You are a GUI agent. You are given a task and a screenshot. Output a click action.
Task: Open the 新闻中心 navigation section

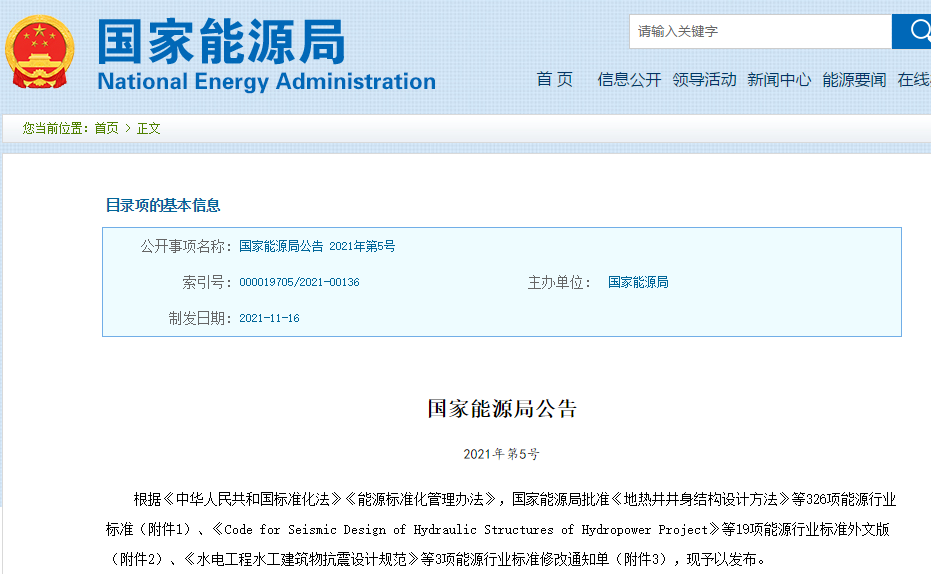click(779, 80)
